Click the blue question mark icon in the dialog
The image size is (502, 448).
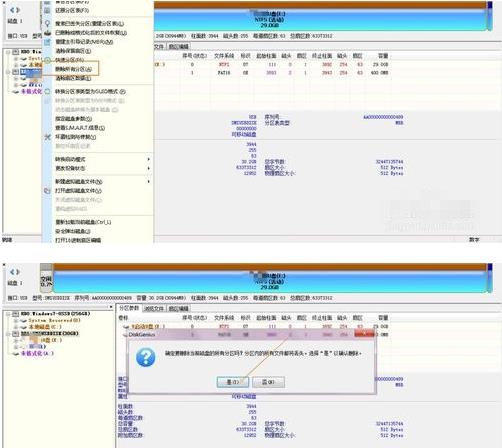click(x=146, y=357)
